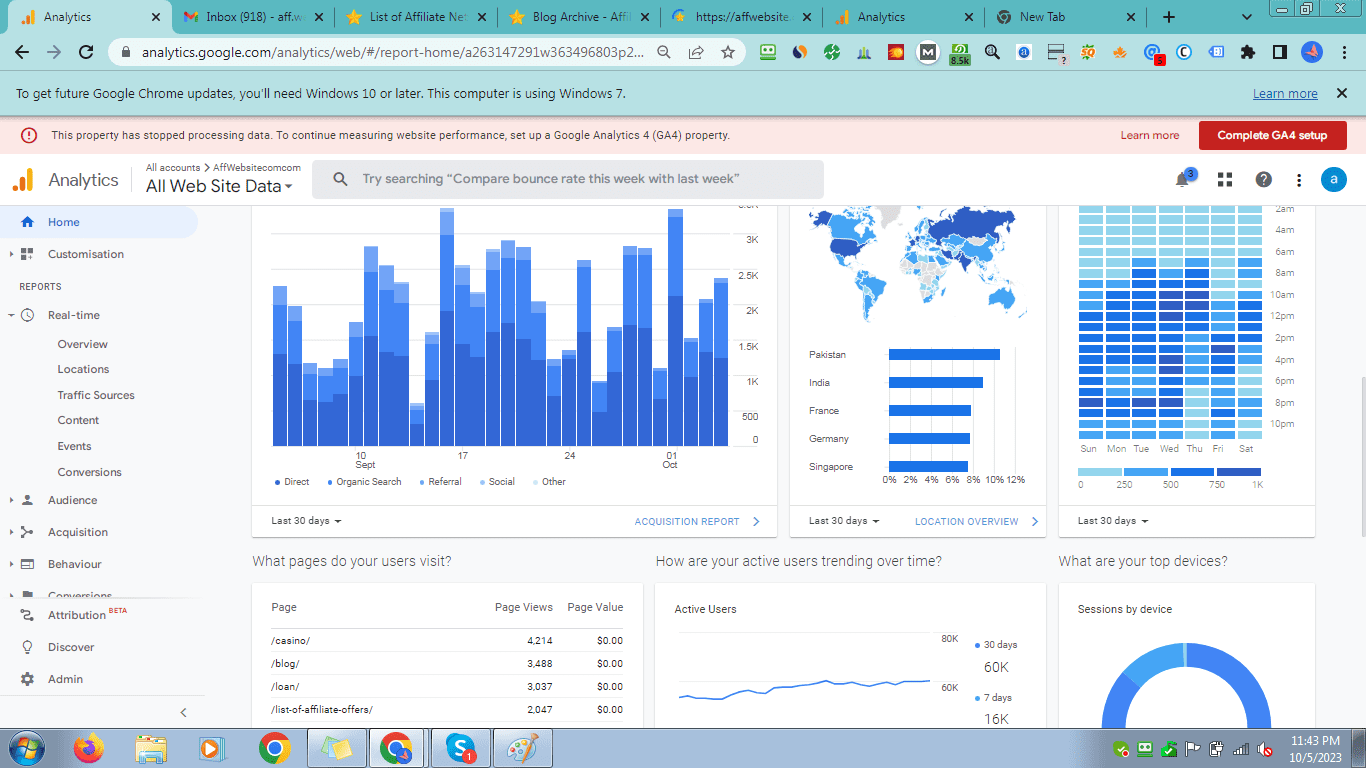1366x768 pixels.
Task: Switch to the New Tab browser tab
Action: 1065,17
